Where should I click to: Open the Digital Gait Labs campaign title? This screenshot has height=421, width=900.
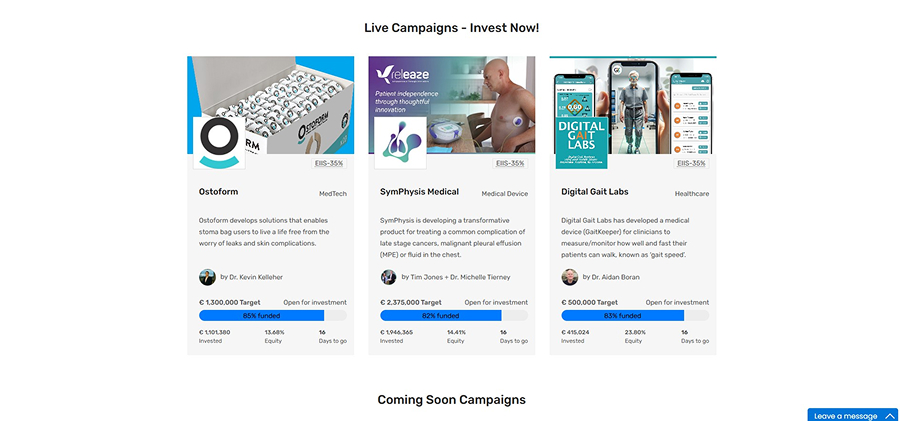pos(595,192)
